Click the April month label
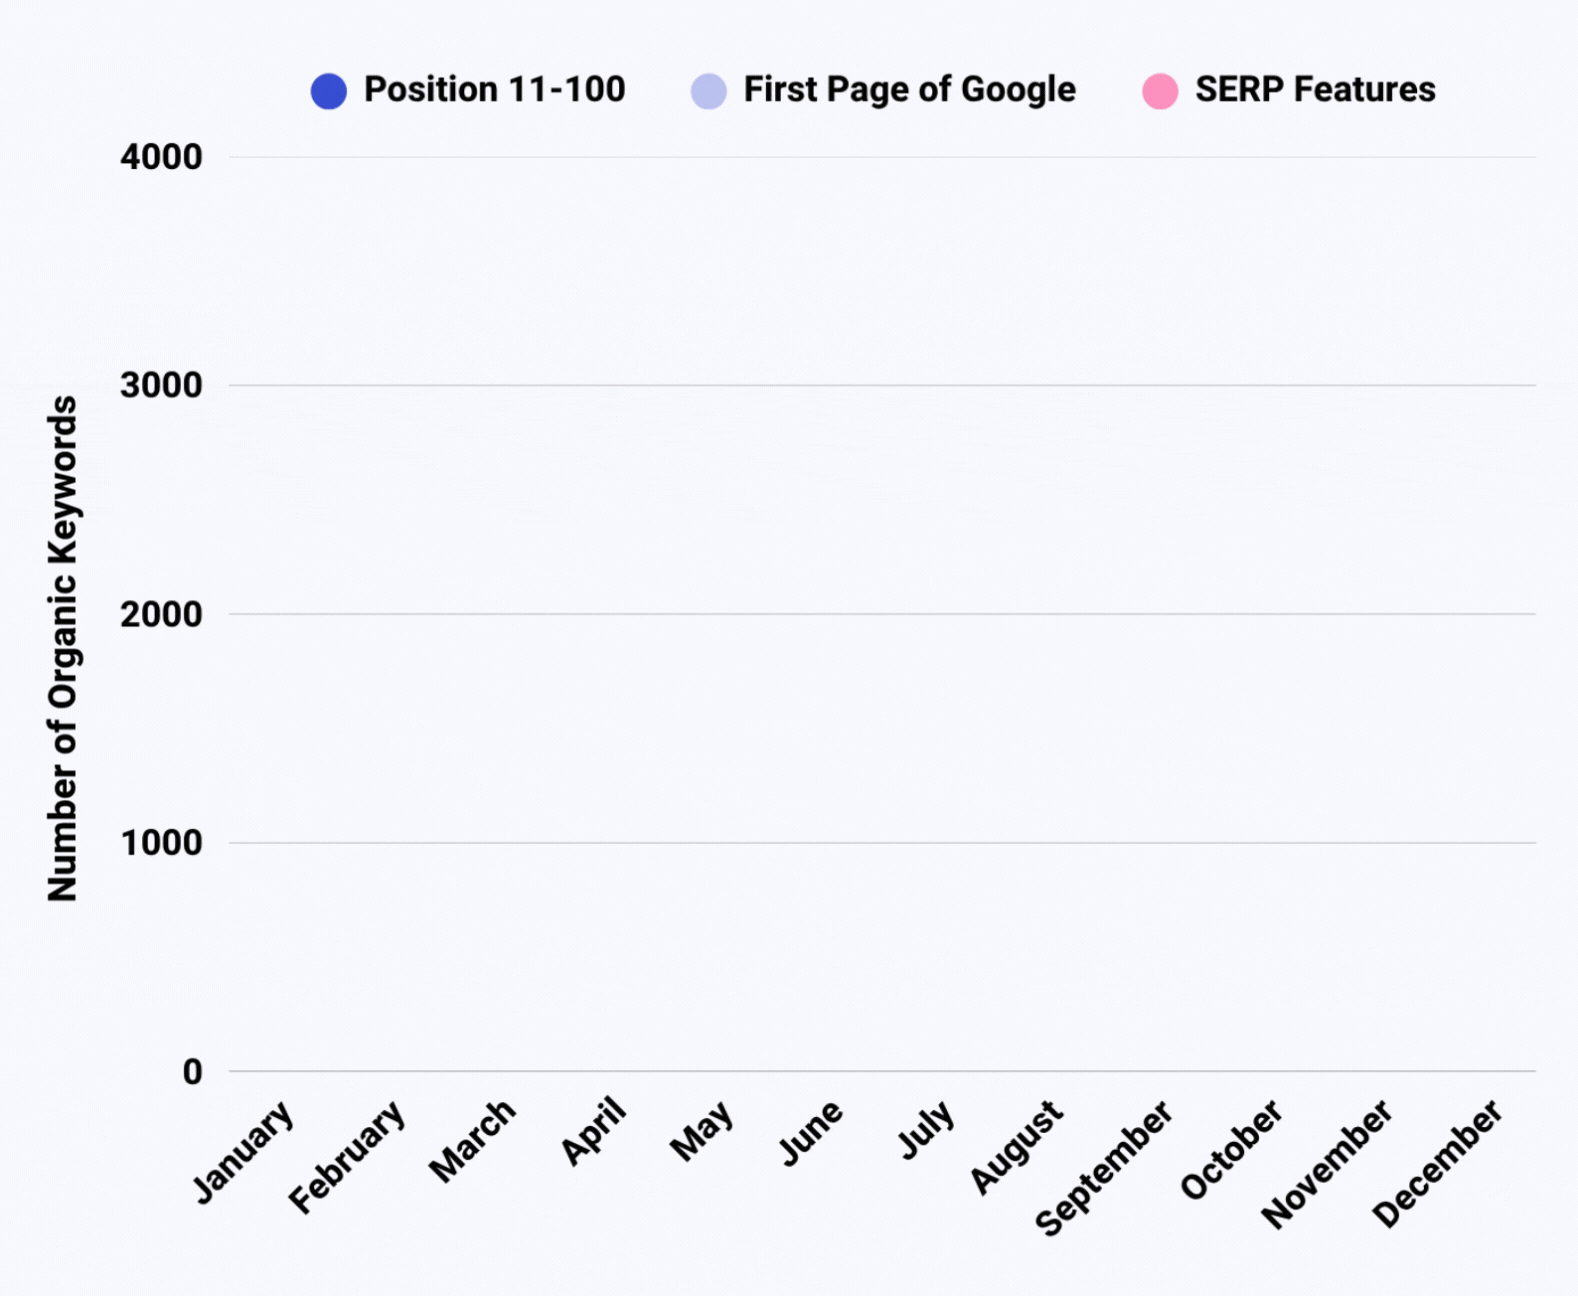This screenshot has height=1296, width=1578. coord(593,1131)
